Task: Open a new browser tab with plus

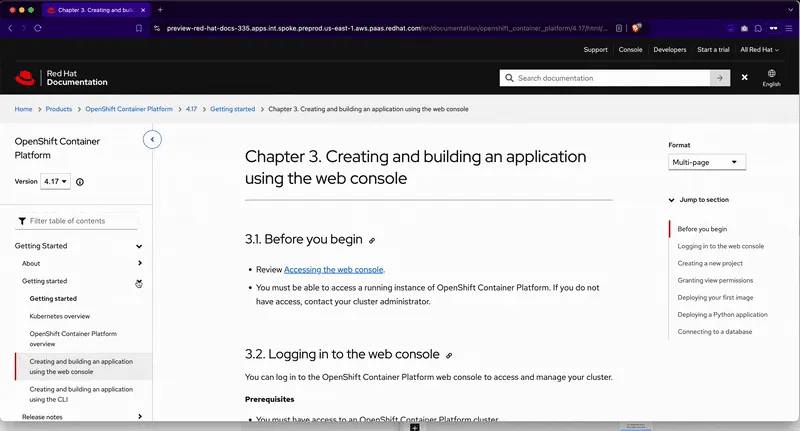Action: pyautogui.click(x=160, y=10)
